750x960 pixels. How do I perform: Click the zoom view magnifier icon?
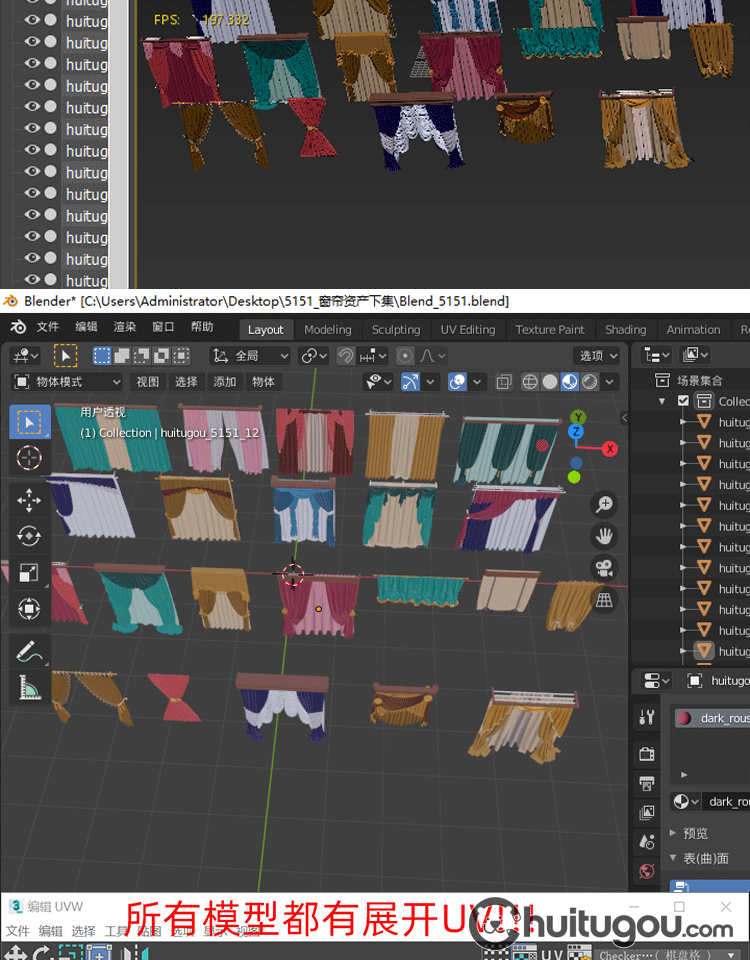(x=604, y=504)
